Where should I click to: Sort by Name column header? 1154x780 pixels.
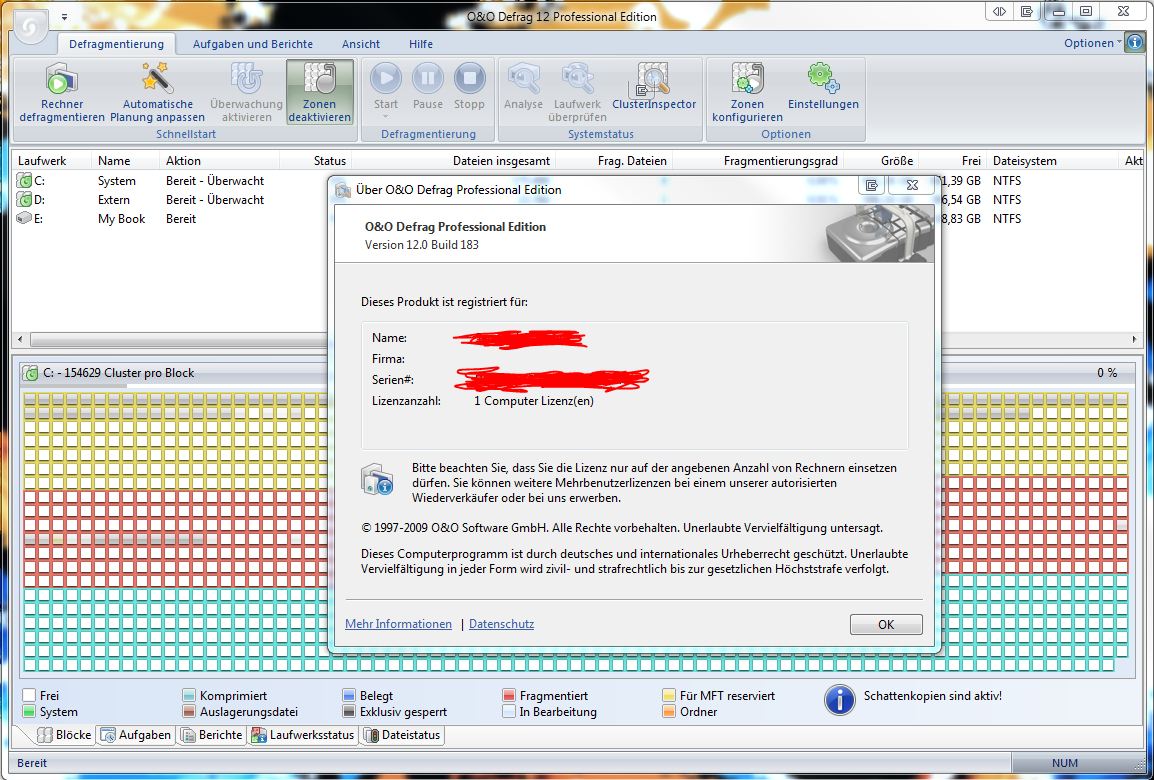point(126,160)
